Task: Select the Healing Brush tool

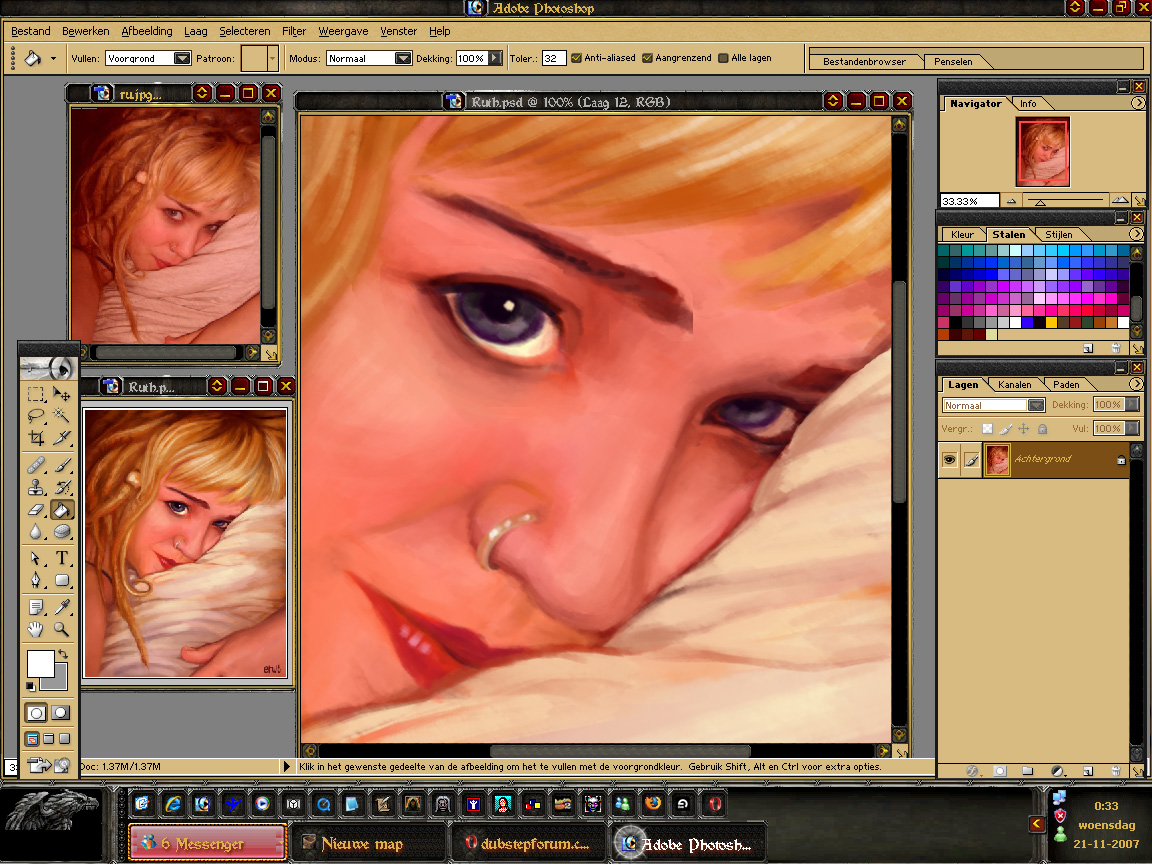Action: pos(35,465)
